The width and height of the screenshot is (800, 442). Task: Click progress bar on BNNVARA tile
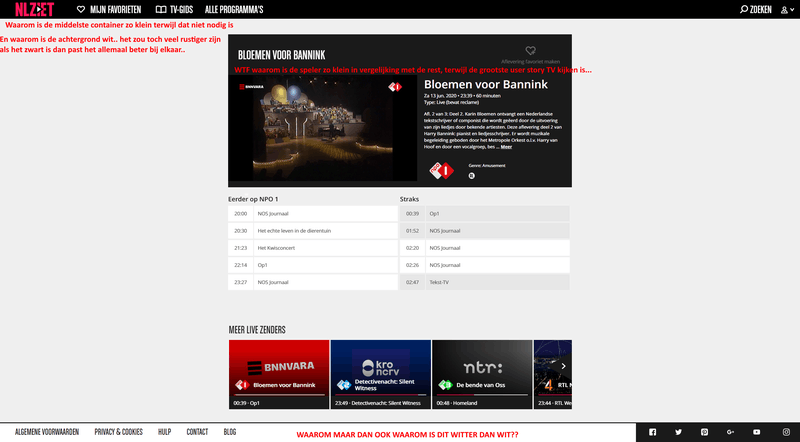279,395
